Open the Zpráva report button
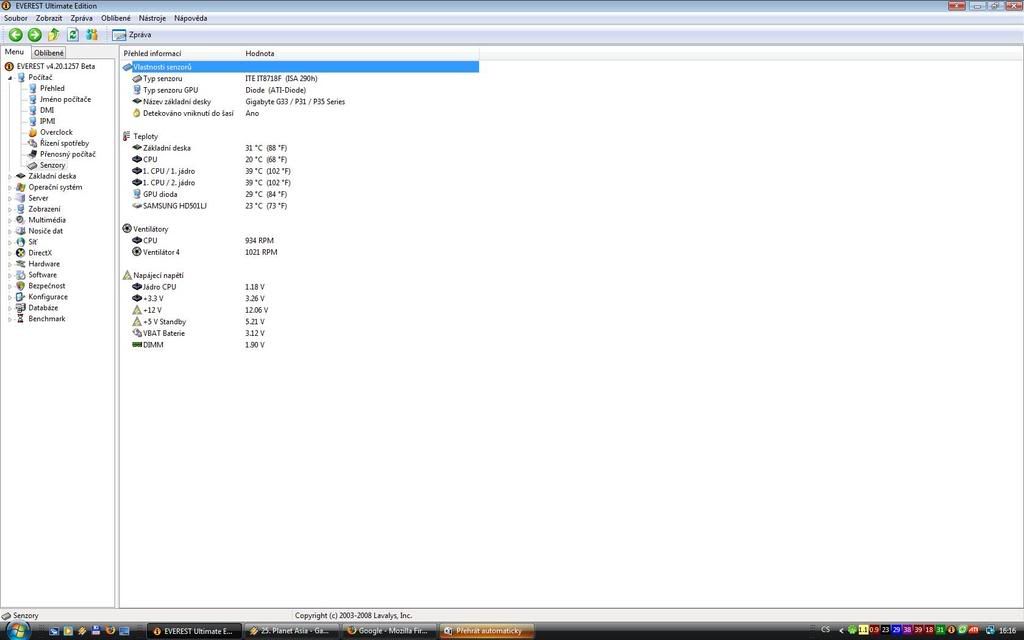The height and width of the screenshot is (640, 1024). pyautogui.click(x=132, y=35)
